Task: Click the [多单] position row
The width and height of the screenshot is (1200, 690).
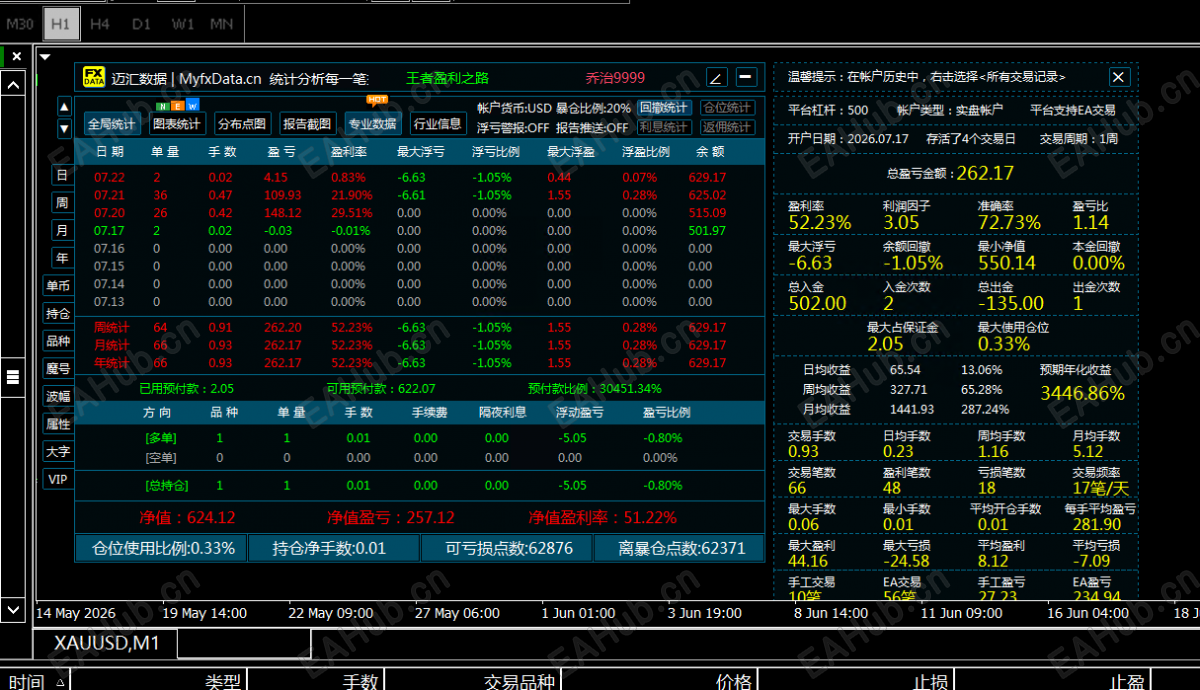Action: pyautogui.click(x=420, y=438)
